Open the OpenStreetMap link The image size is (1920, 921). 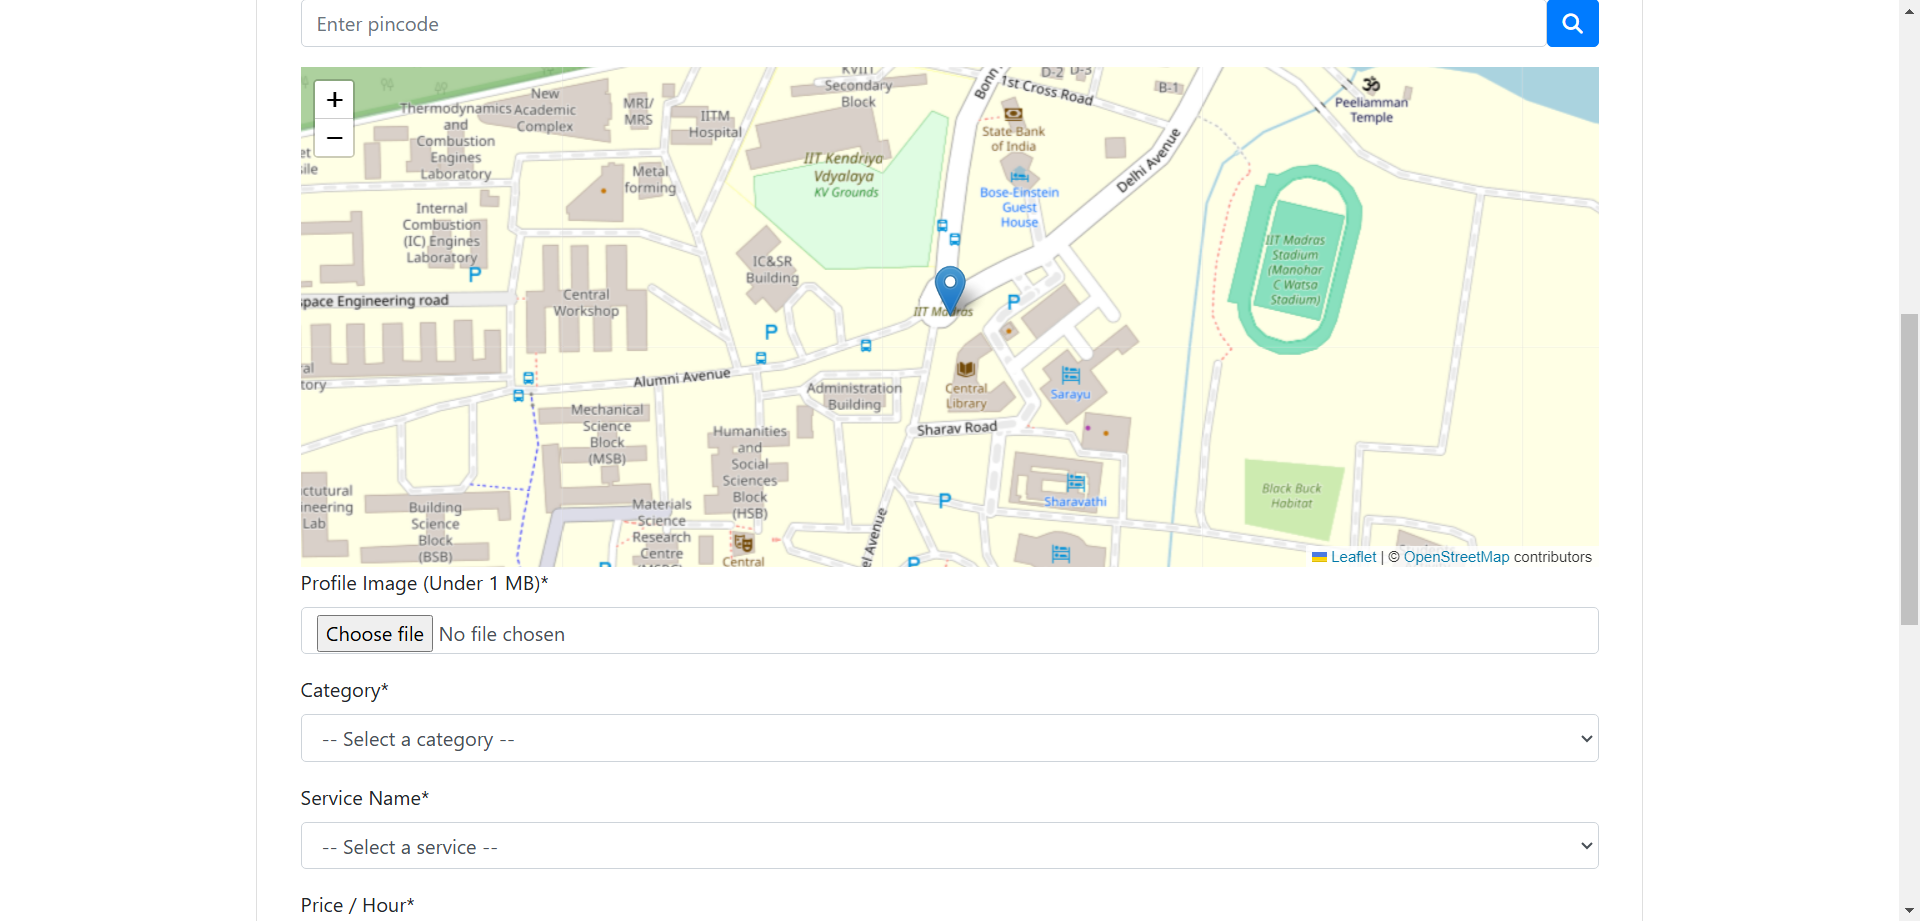tap(1456, 557)
